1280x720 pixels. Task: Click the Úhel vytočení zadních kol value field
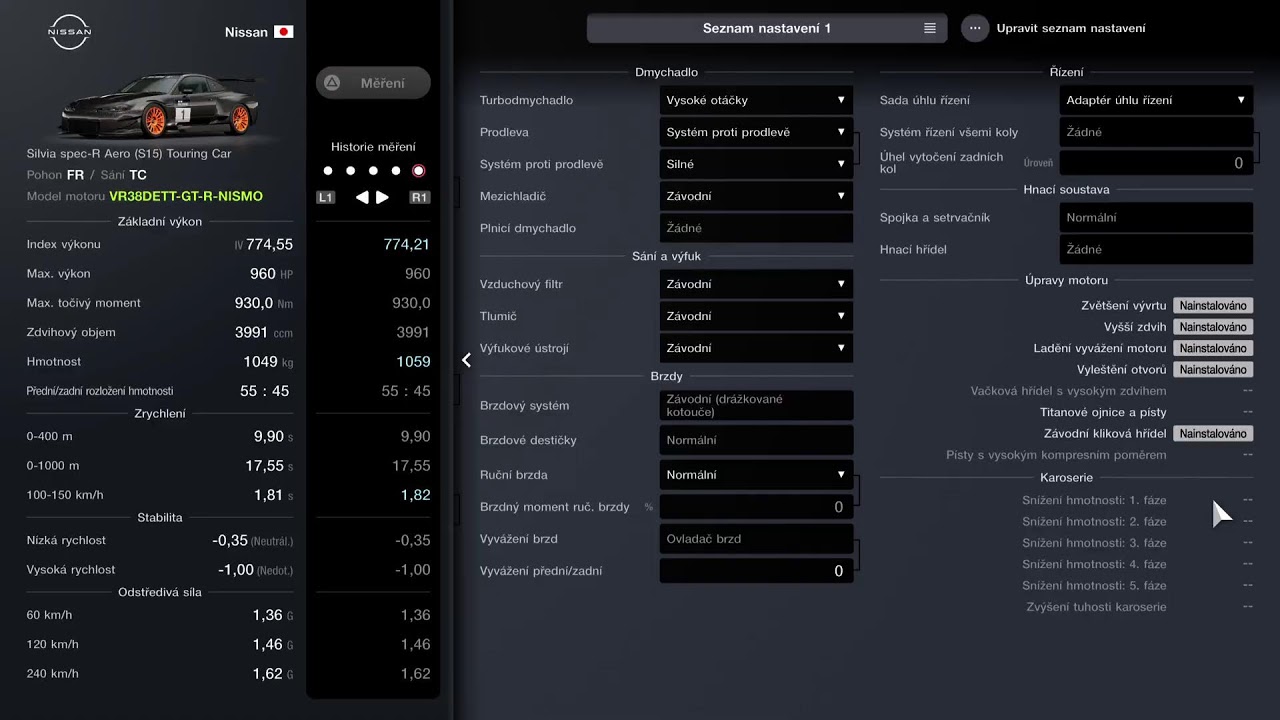tap(1156, 163)
